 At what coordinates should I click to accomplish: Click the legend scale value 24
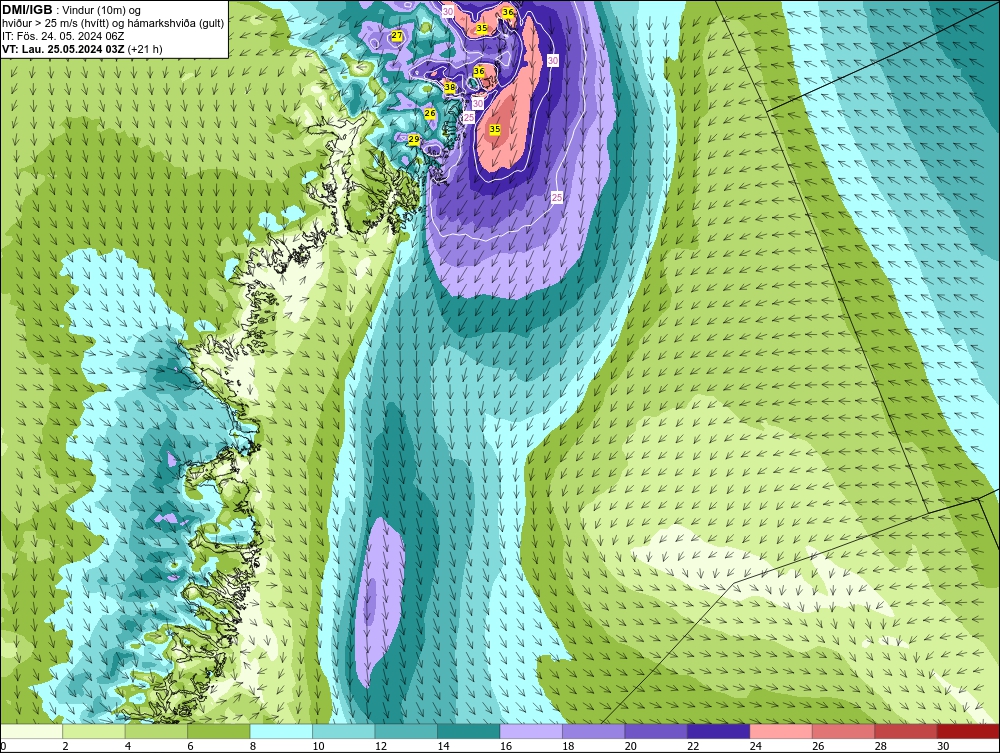756,746
